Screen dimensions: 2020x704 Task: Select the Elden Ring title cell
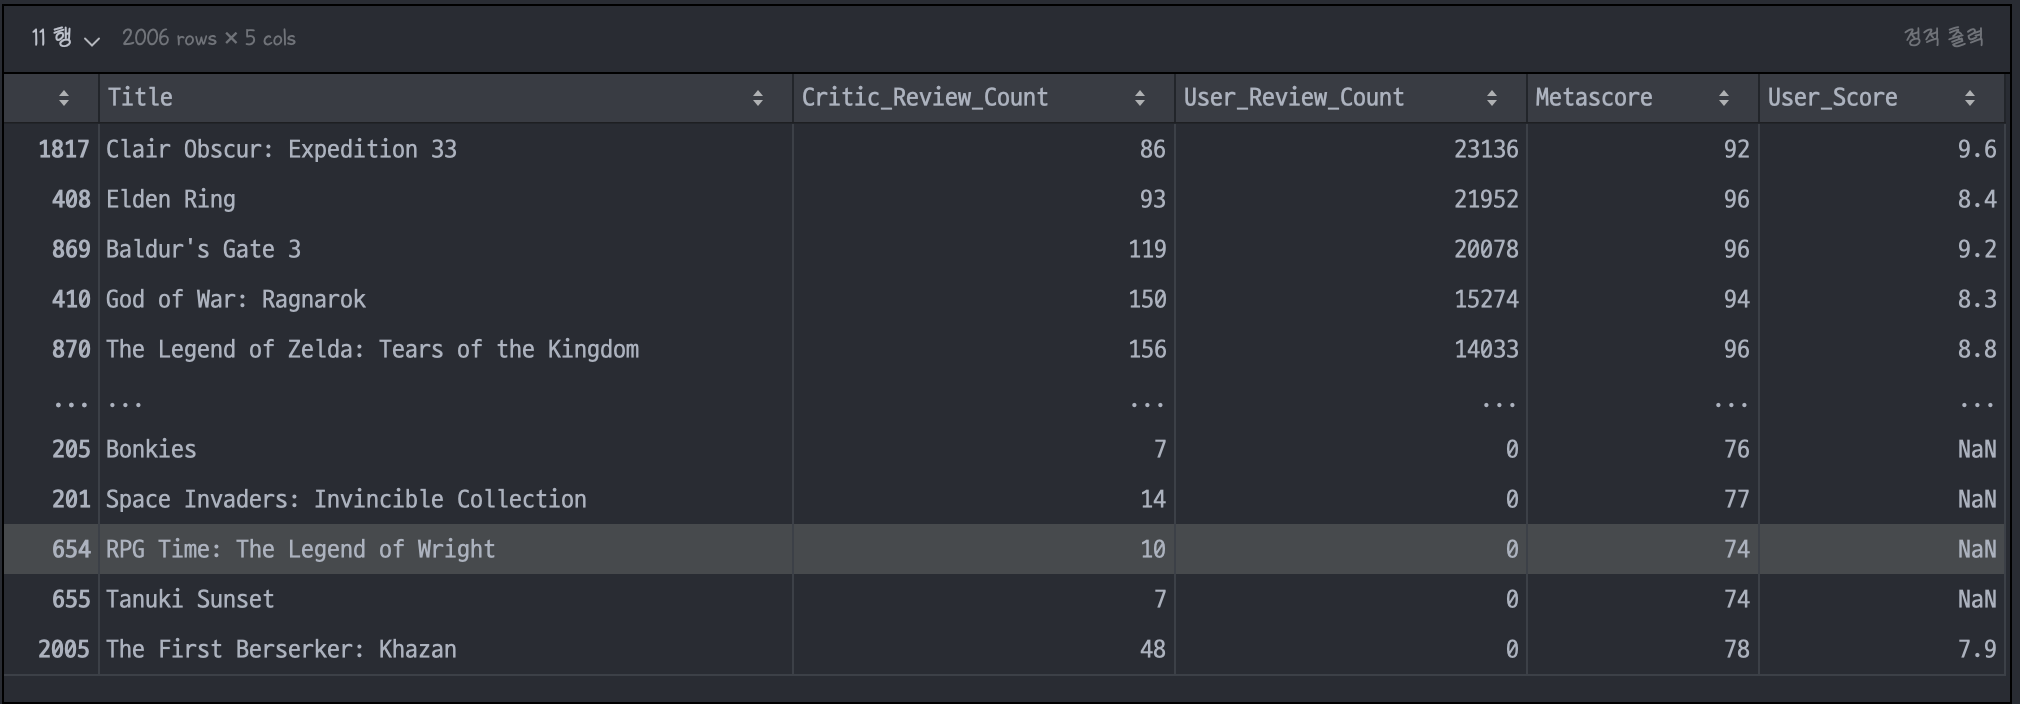coord(446,199)
